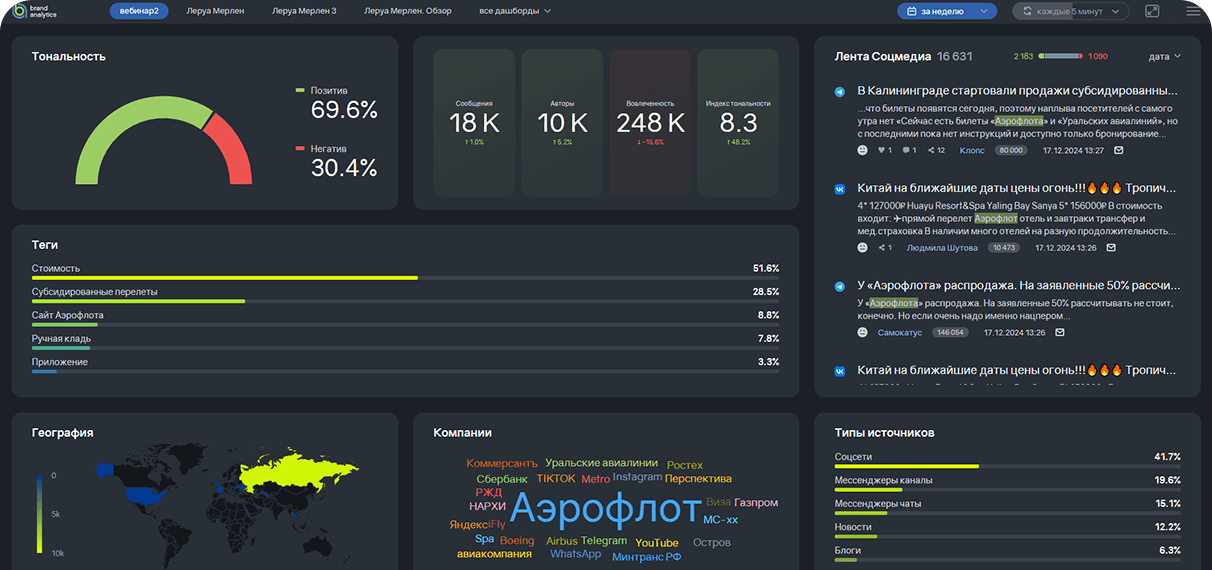Click the red «Негатив» legend marker
The height and width of the screenshot is (570, 1212).
(300, 148)
